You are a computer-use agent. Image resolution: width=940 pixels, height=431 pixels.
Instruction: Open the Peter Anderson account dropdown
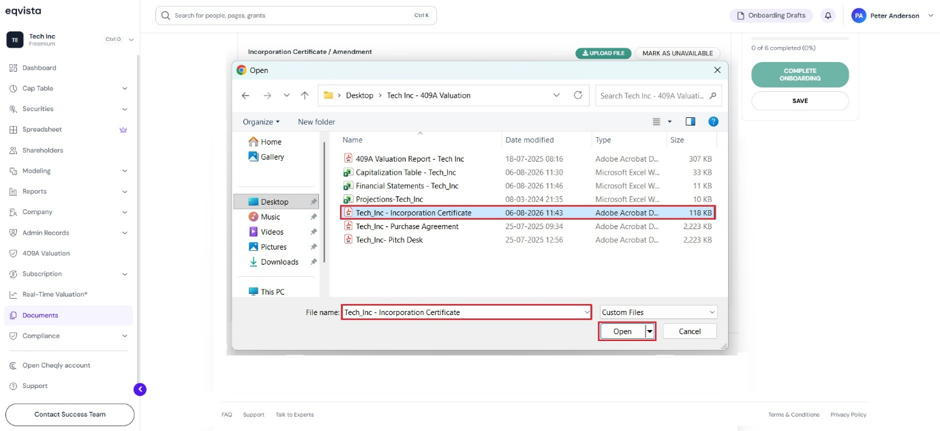coord(891,16)
